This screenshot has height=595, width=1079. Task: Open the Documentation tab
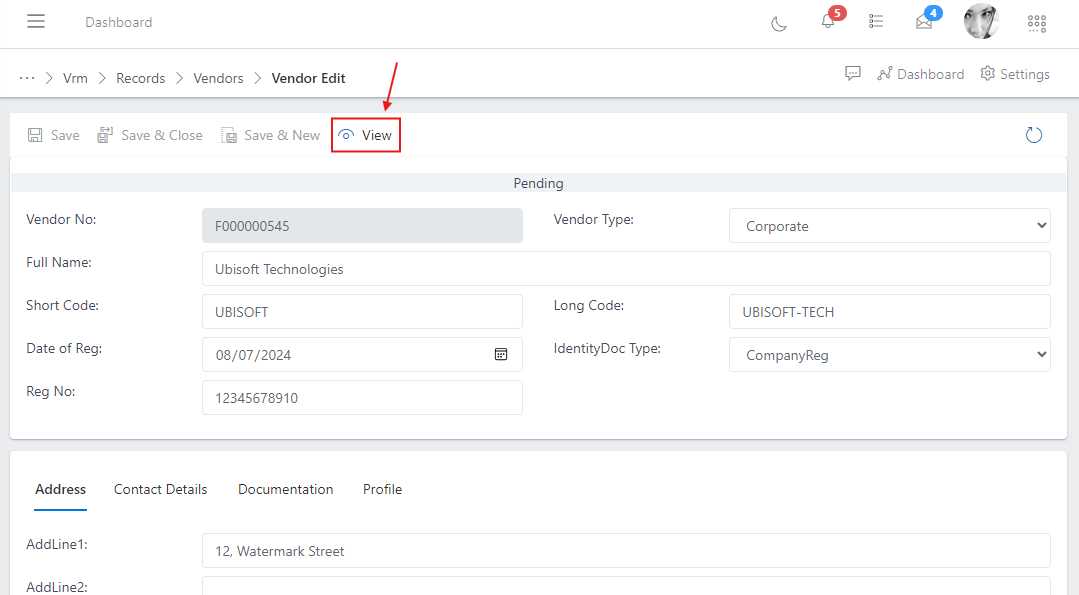(x=285, y=489)
